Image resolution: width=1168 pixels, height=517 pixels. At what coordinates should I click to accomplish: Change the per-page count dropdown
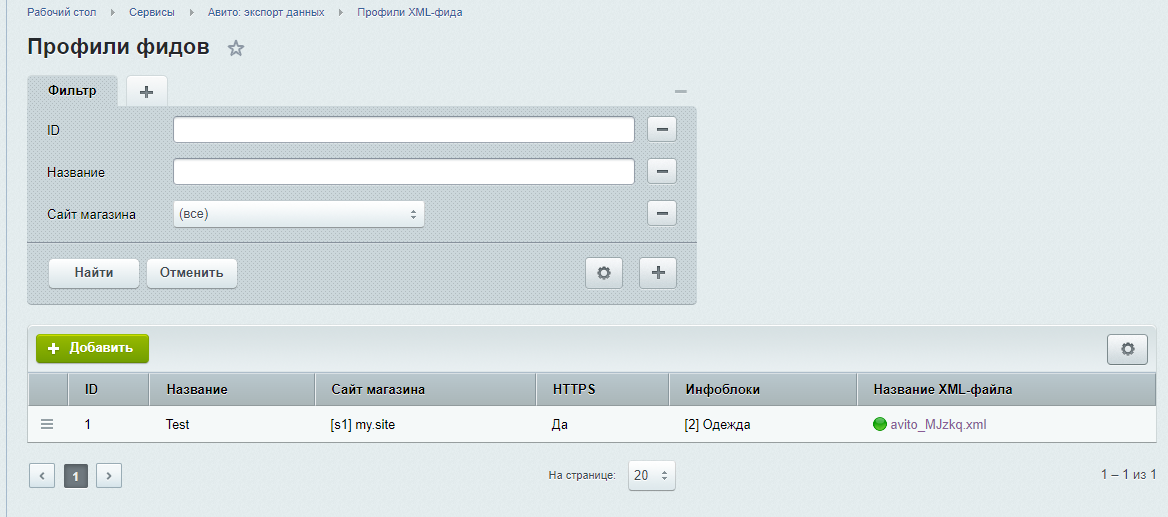[651, 476]
